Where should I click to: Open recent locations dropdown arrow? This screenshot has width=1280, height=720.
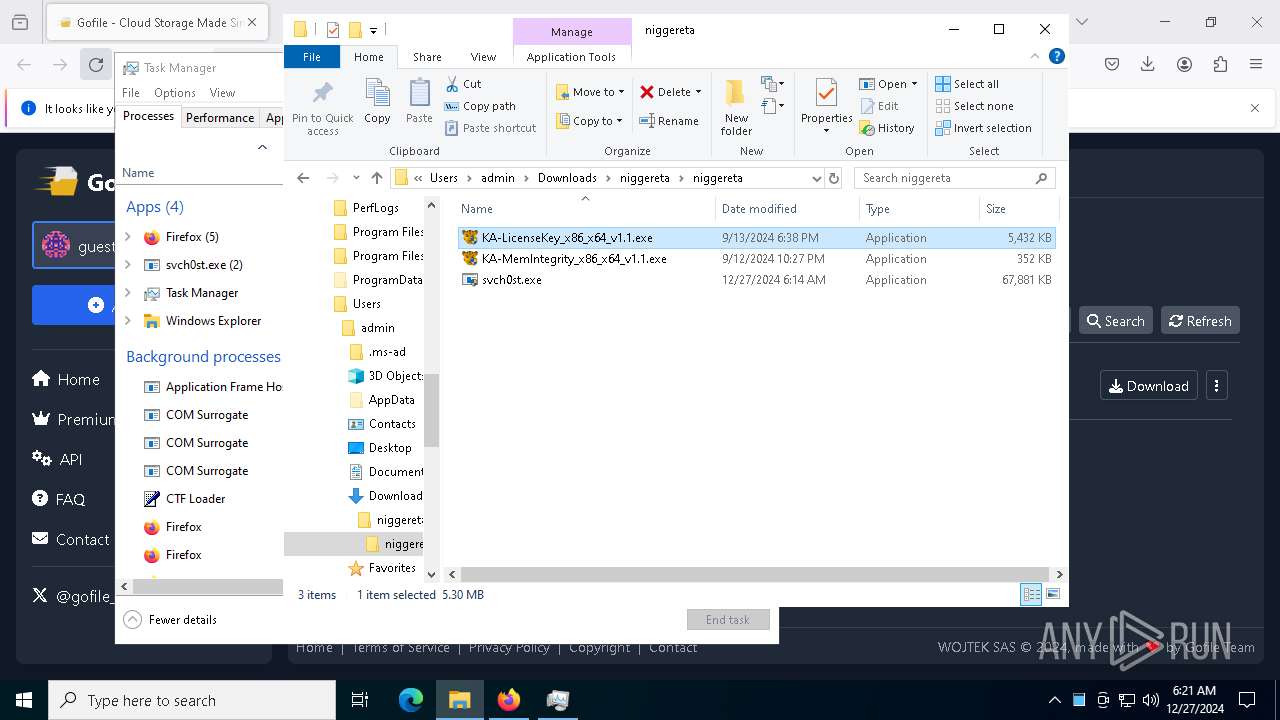pyautogui.click(x=356, y=178)
